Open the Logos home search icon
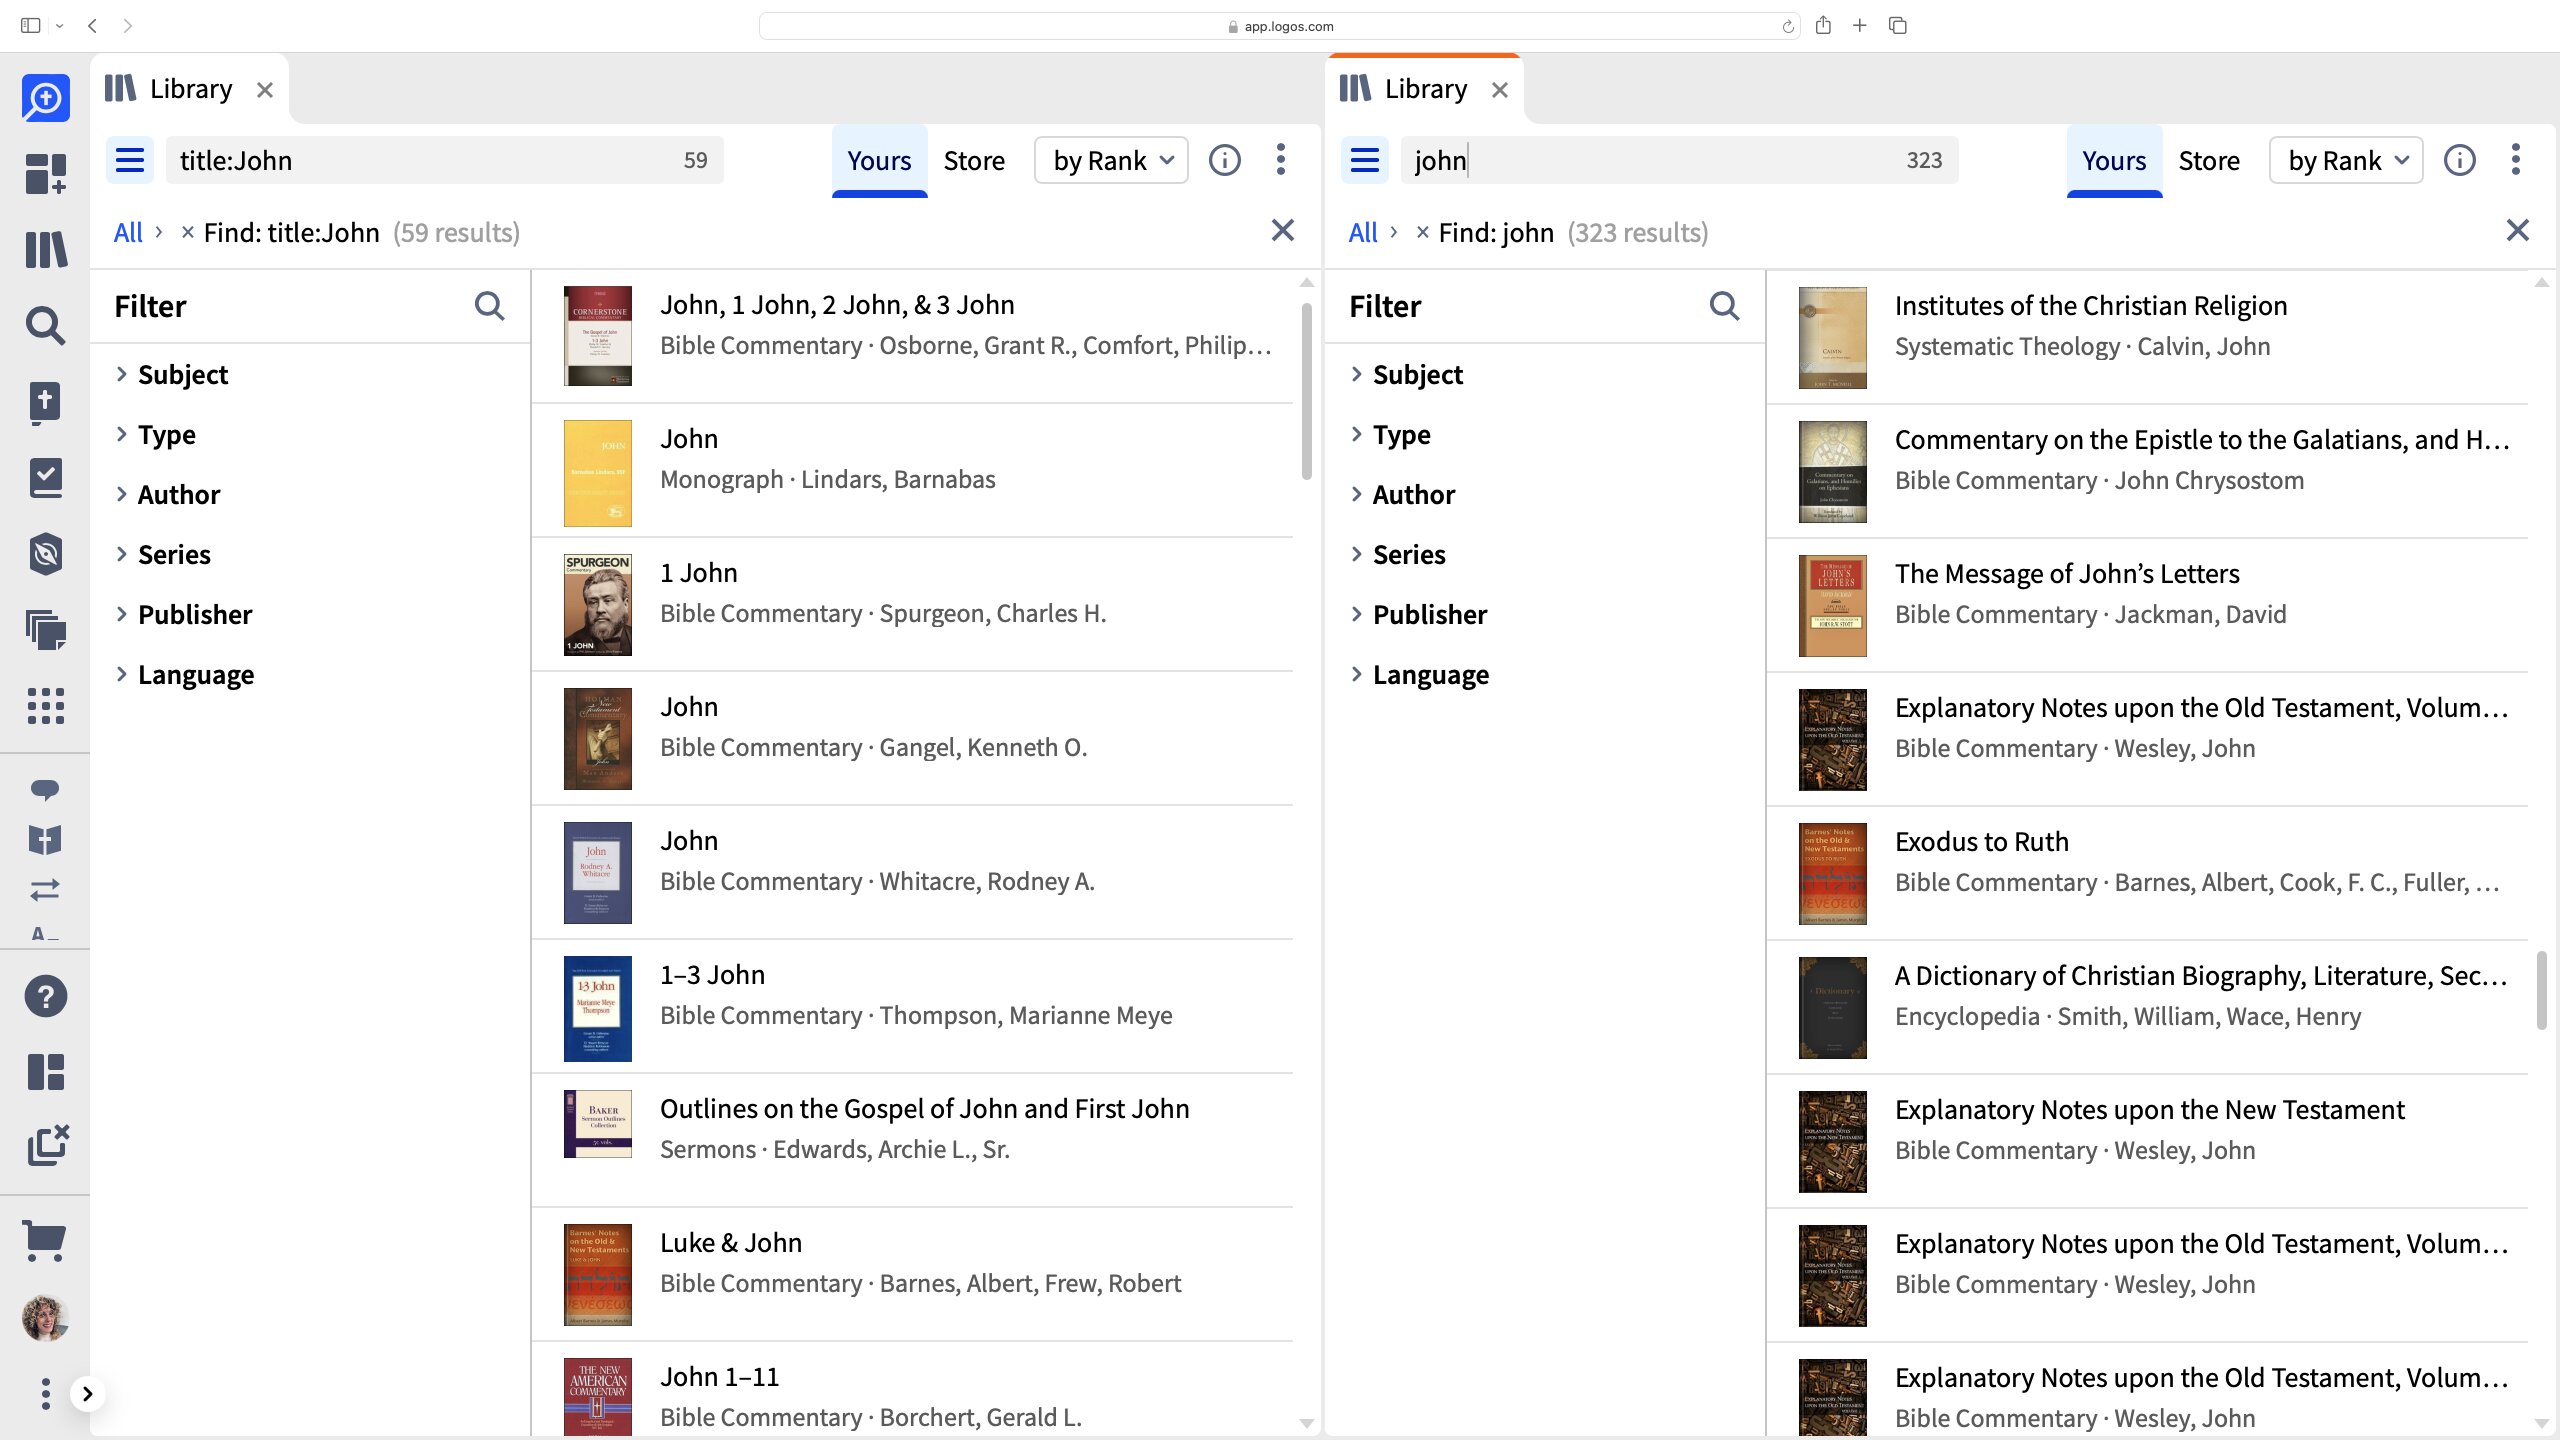The height and width of the screenshot is (1440, 2560). click(x=46, y=98)
